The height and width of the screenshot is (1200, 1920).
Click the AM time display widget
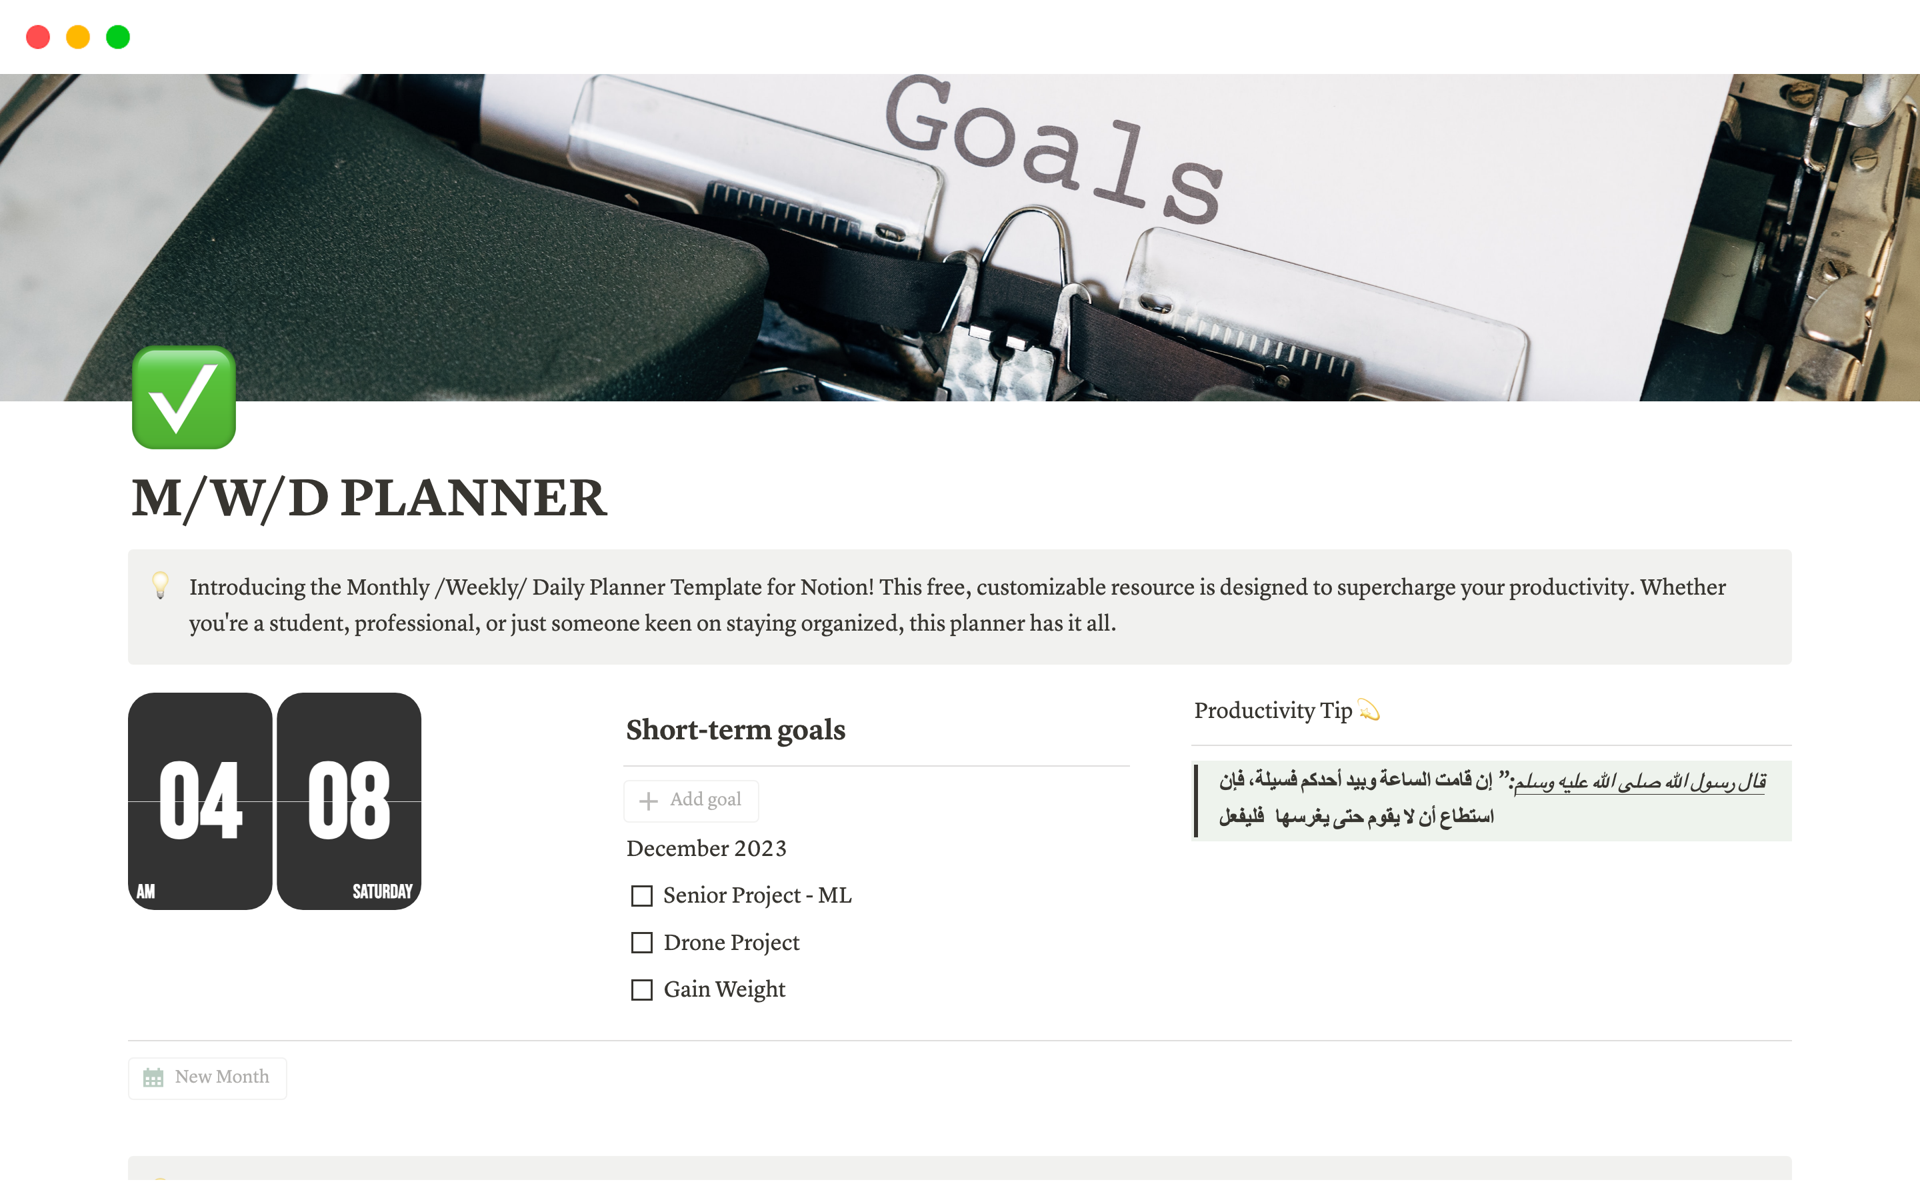click(x=203, y=800)
